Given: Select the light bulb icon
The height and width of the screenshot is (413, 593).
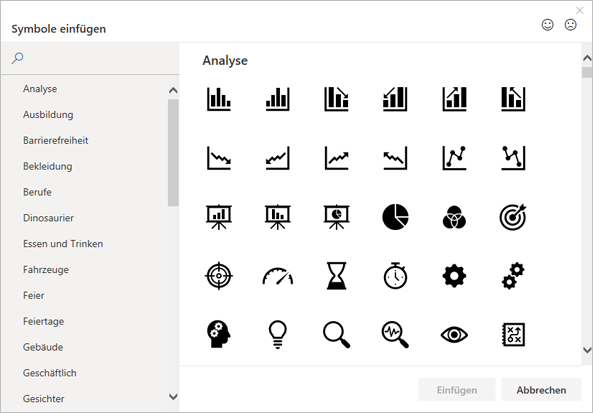Looking at the screenshot, I should click(x=278, y=334).
